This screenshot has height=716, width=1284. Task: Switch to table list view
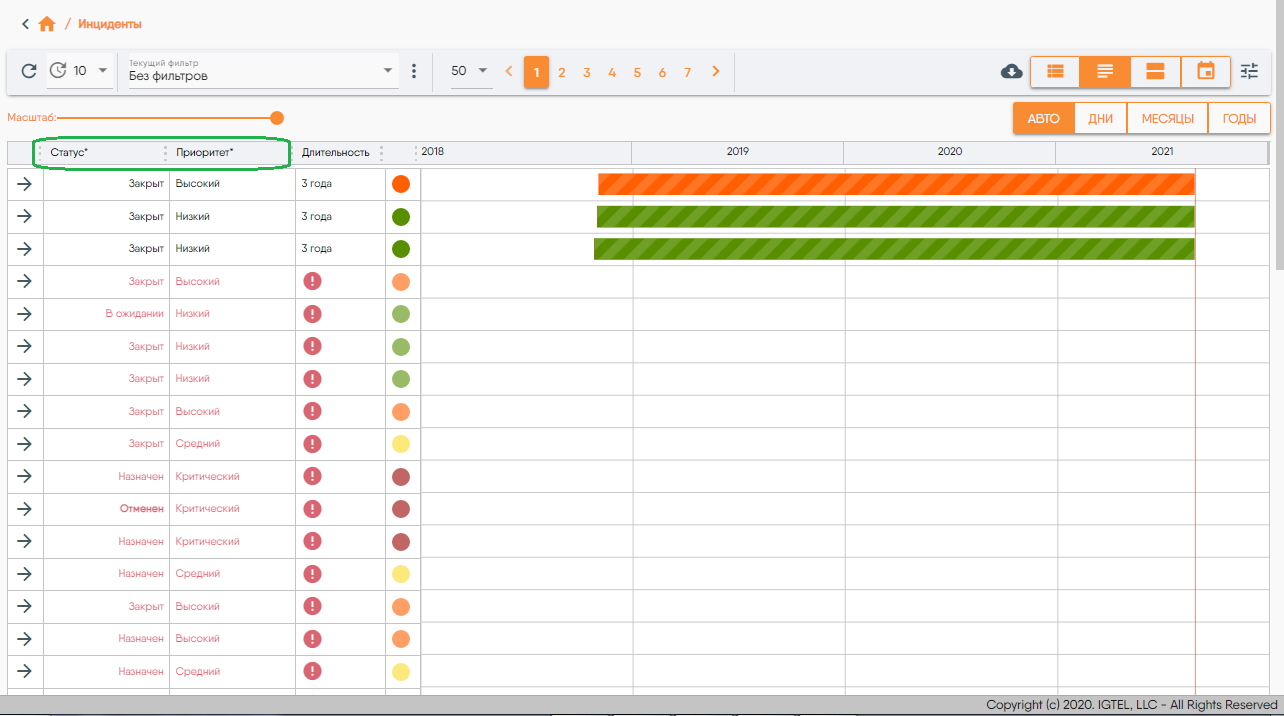coord(1055,71)
